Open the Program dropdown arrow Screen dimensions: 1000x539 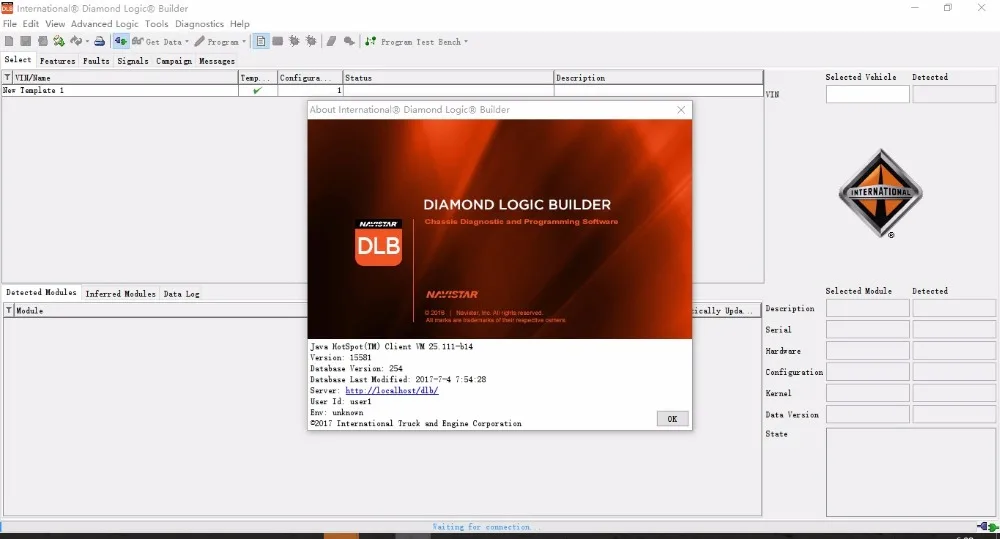(244, 41)
